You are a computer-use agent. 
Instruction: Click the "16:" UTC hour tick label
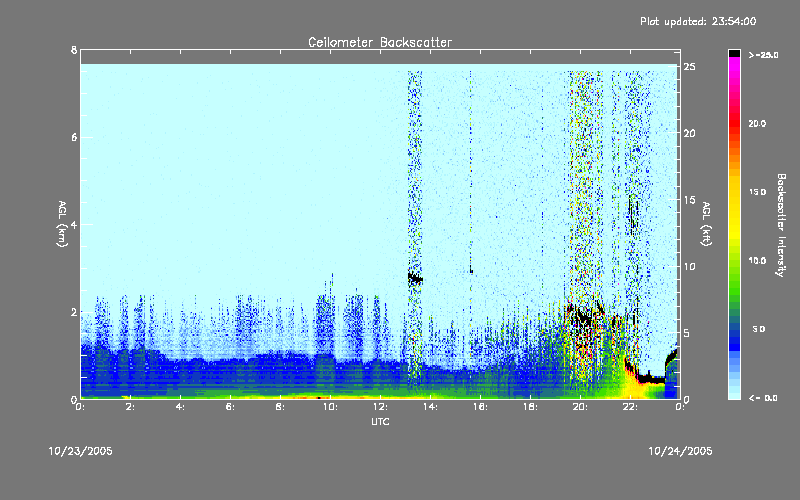click(480, 407)
